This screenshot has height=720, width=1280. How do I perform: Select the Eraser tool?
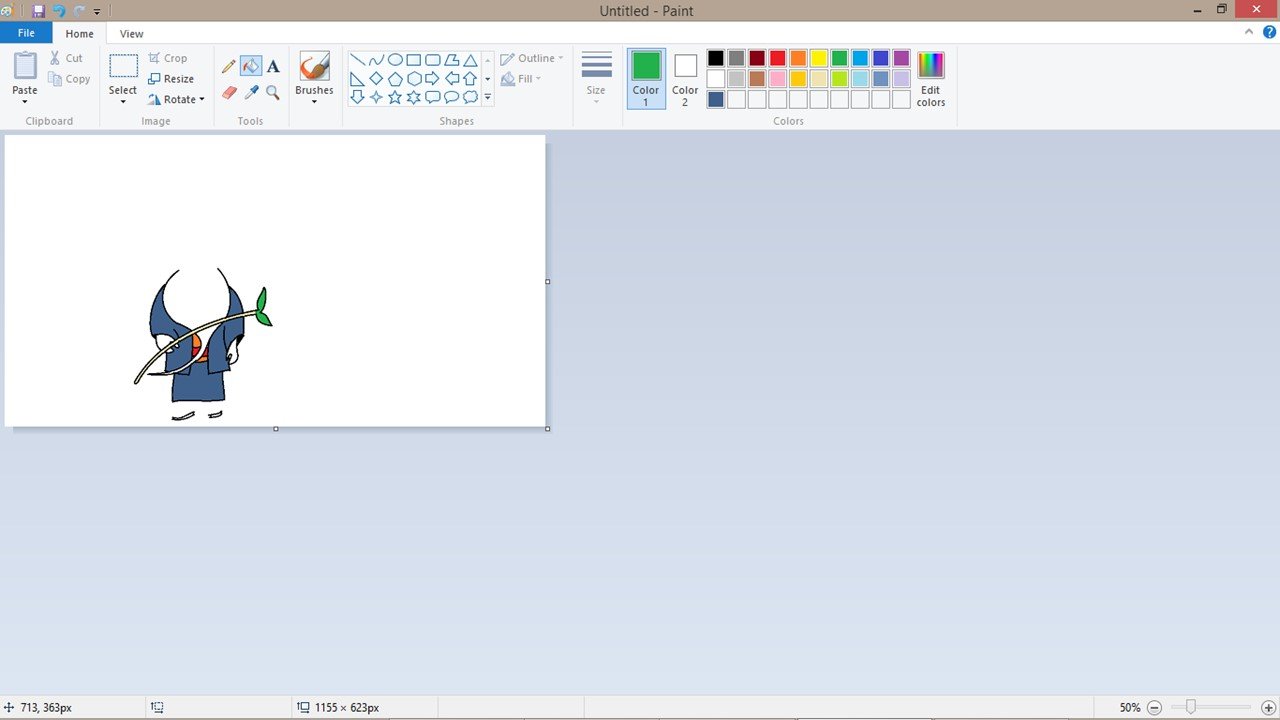click(229, 92)
